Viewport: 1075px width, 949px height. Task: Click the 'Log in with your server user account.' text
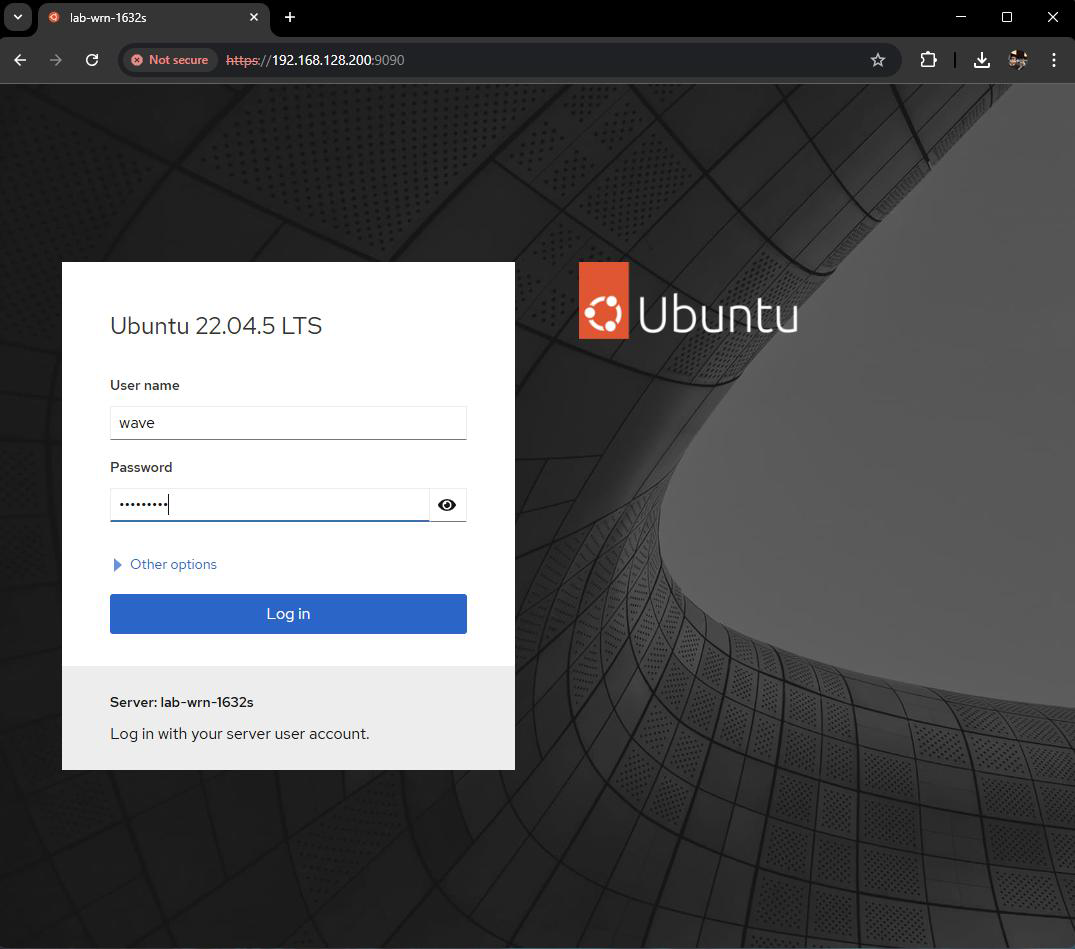(240, 734)
